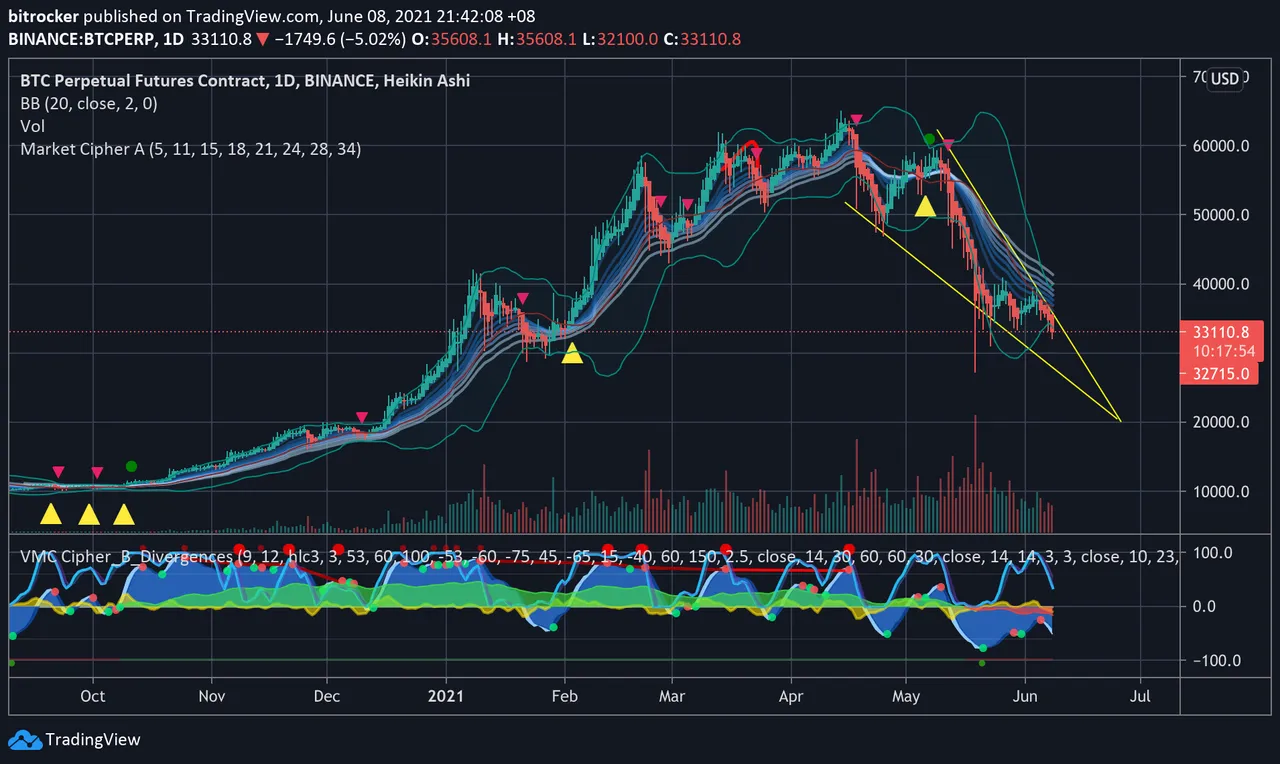The height and width of the screenshot is (764, 1280).
Task: Open the USD currency selector
Action: [1224, 79]
